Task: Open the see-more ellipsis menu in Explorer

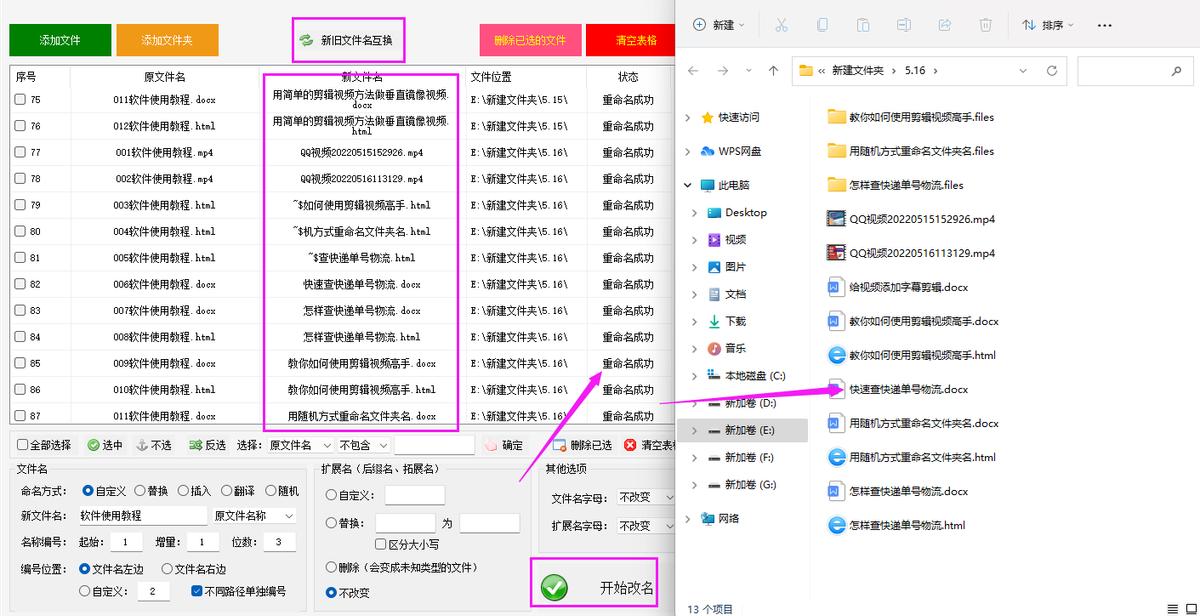Action: (1104, 25)
